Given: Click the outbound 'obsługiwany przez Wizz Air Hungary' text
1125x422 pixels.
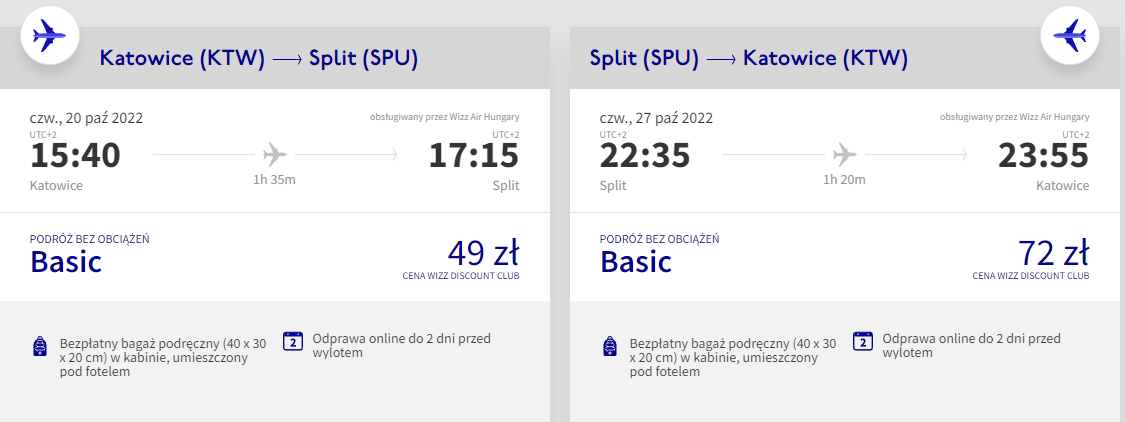Looking at the screenshot, I should (444, 117).
